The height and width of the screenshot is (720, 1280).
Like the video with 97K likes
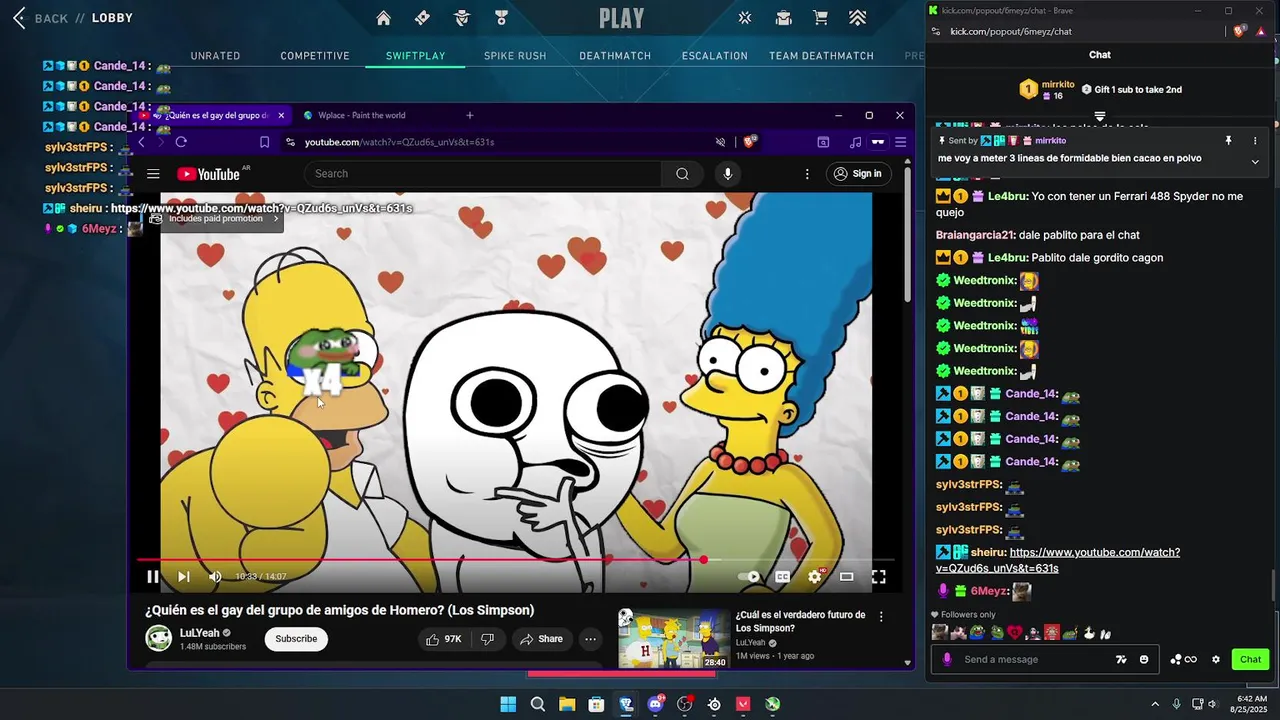click(x=443, y=639)
